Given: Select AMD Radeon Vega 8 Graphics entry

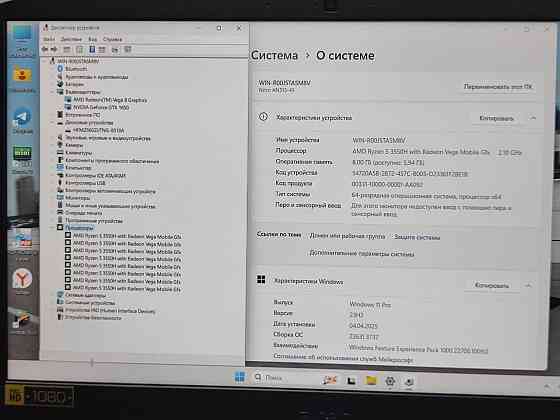Looking at the screenshot, I should click(x=110, y=100).
